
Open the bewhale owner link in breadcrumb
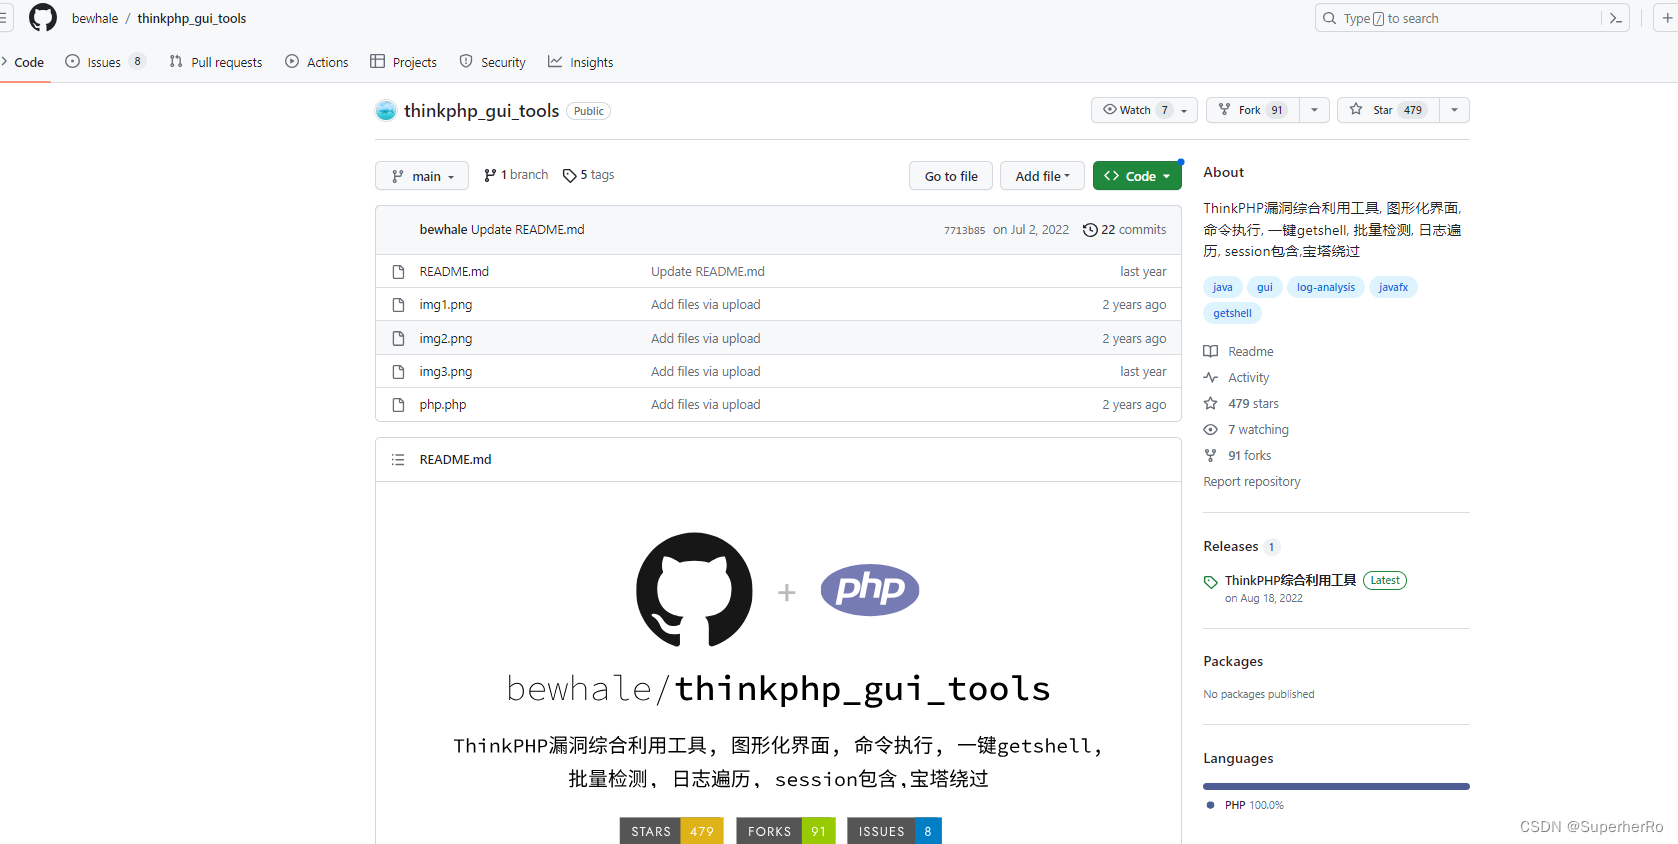click(x=95, y=18)
